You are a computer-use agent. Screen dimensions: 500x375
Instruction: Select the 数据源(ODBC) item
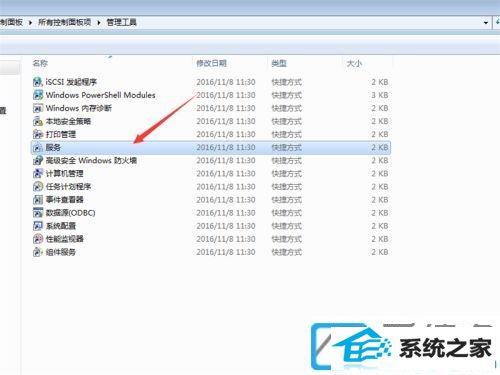tap(211, 213)
